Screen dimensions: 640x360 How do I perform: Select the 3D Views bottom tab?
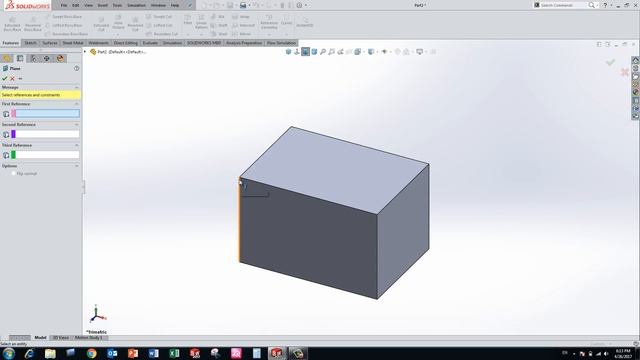click(61, 338)
